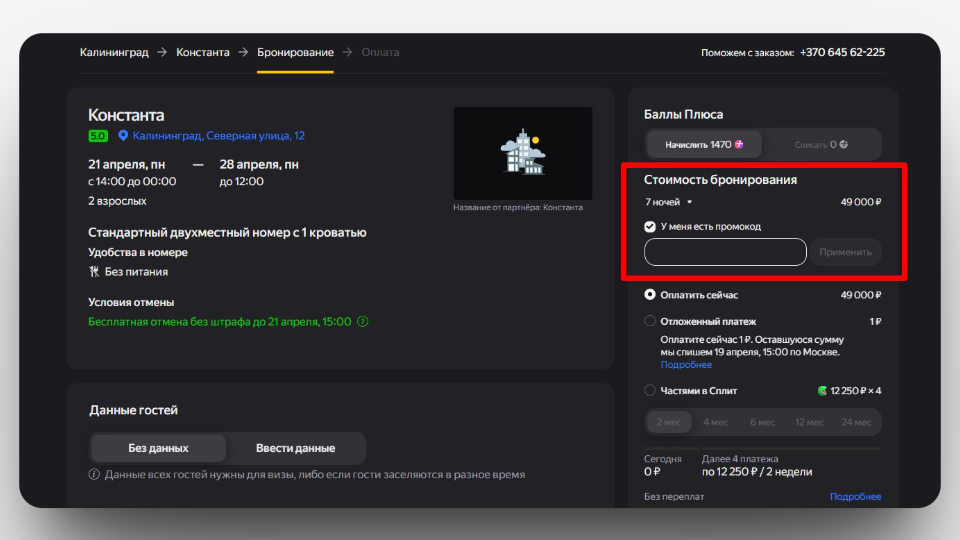The image size is (960, 540).
Task: Toggle to 'Списать 0' points
Action: (x=821, y=144)
